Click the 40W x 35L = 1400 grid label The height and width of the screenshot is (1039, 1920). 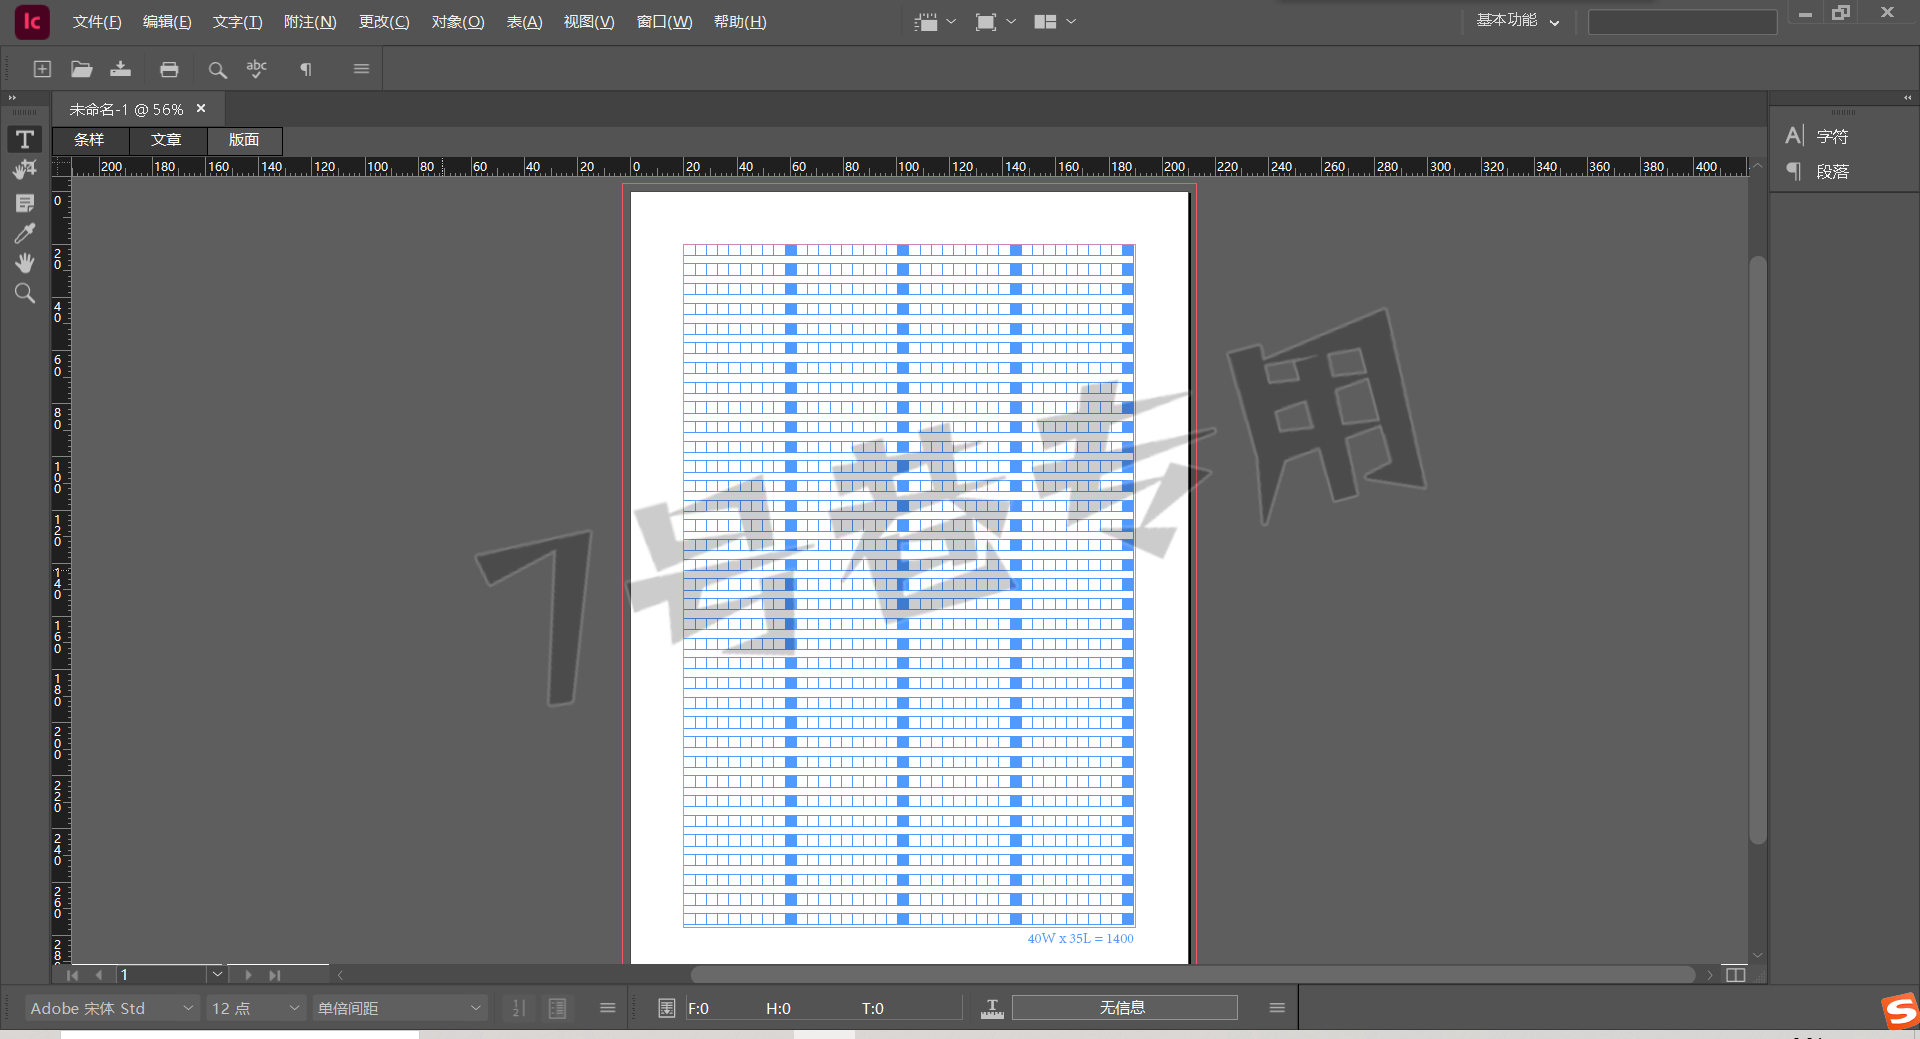tap(1080, 939)
